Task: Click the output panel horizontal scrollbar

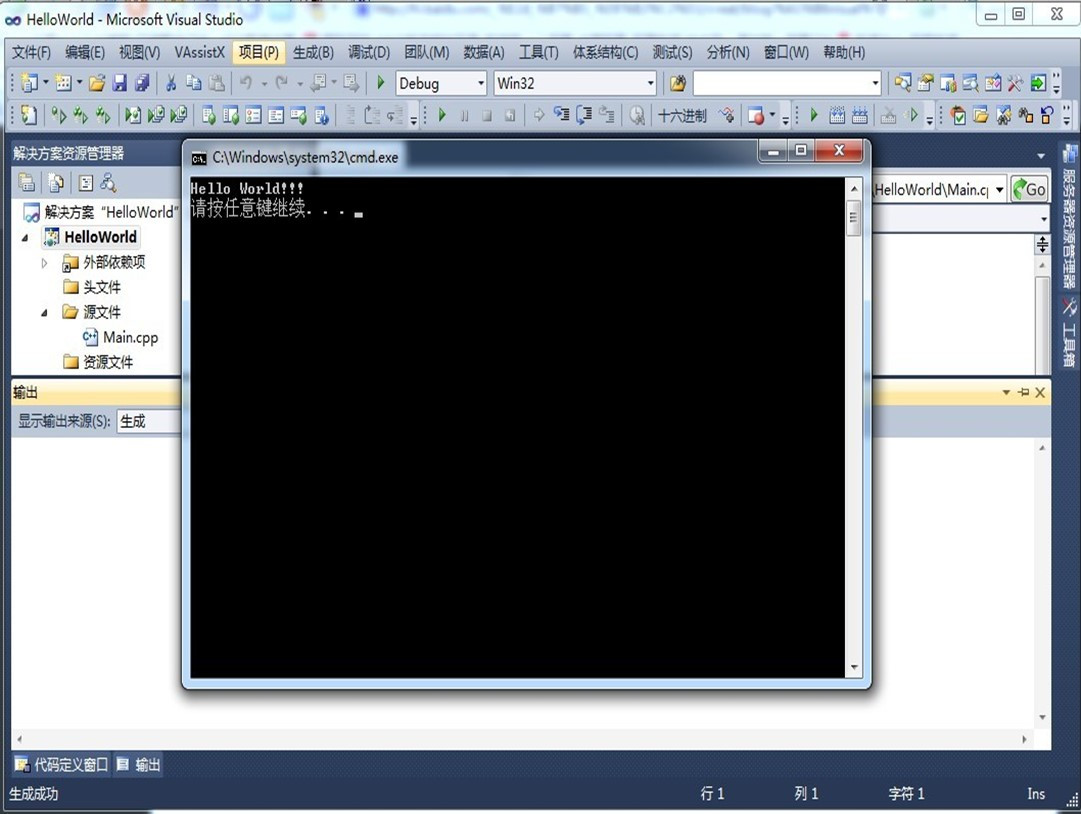Action: click(x=521, y=739)
